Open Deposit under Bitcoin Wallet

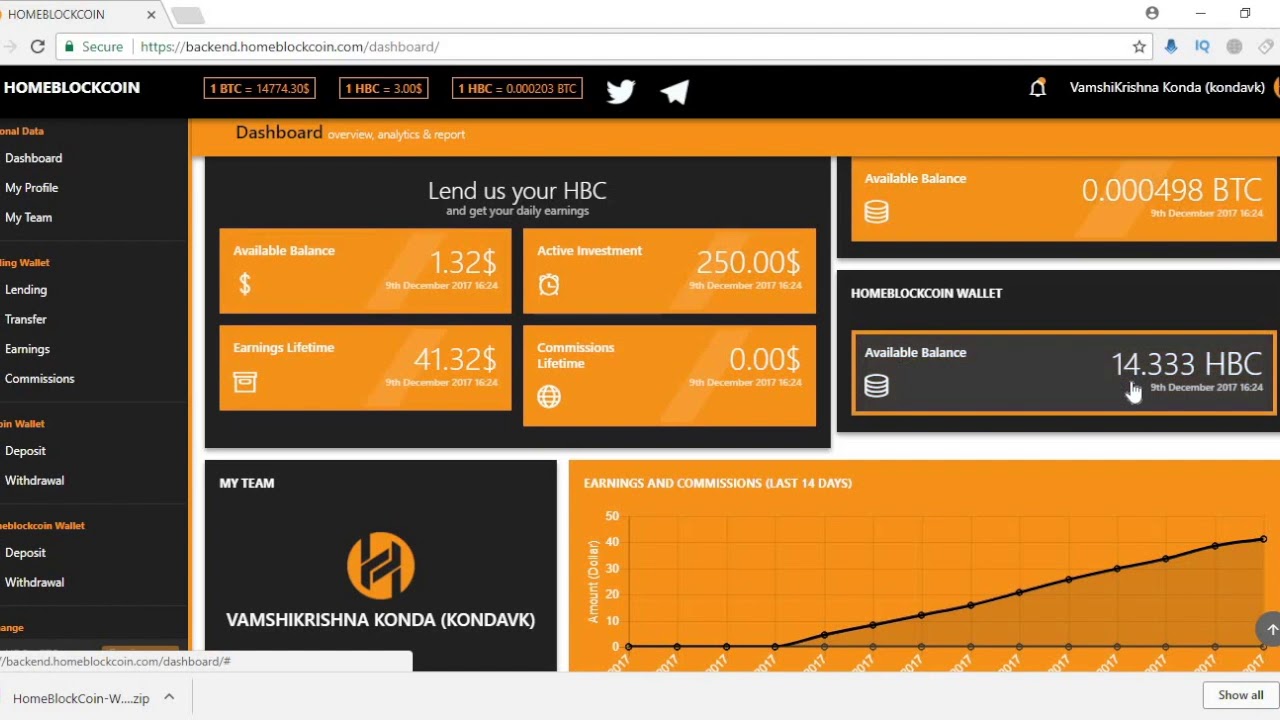pos(25,451)
